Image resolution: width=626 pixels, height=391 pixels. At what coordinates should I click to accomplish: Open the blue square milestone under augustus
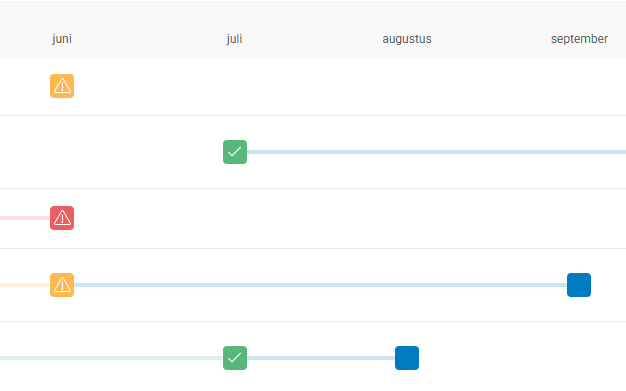(407, 358)
